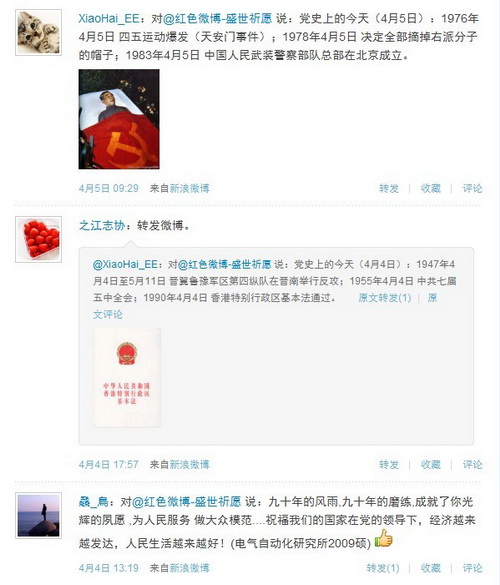Click 评论 on the 4月4日 13:19 post
Image resolution: width=500 pixels, height=585 pixels.
472,568
